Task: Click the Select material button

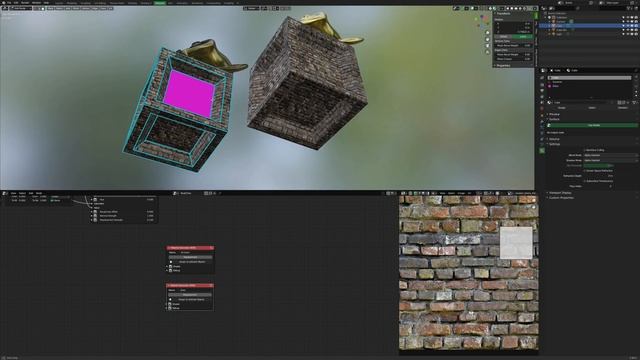Action: click(592, 108)
